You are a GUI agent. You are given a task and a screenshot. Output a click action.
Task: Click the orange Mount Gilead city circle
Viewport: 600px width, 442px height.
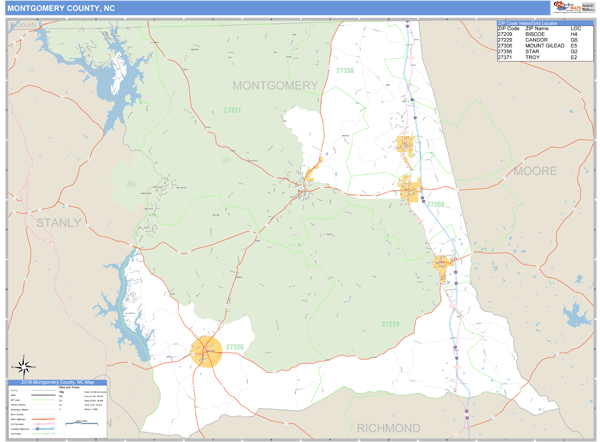pos(207,350)
